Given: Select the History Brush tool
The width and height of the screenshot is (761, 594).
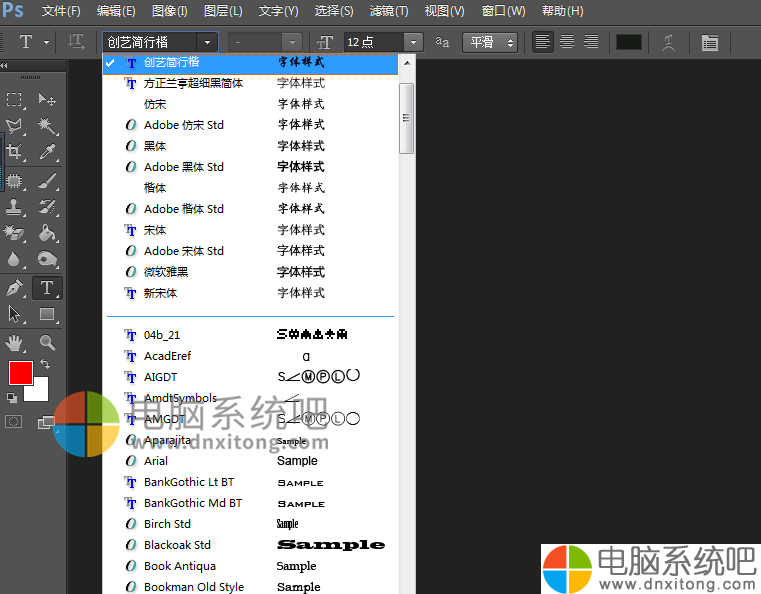Looking at the screenshot, I should click(47, 207).
